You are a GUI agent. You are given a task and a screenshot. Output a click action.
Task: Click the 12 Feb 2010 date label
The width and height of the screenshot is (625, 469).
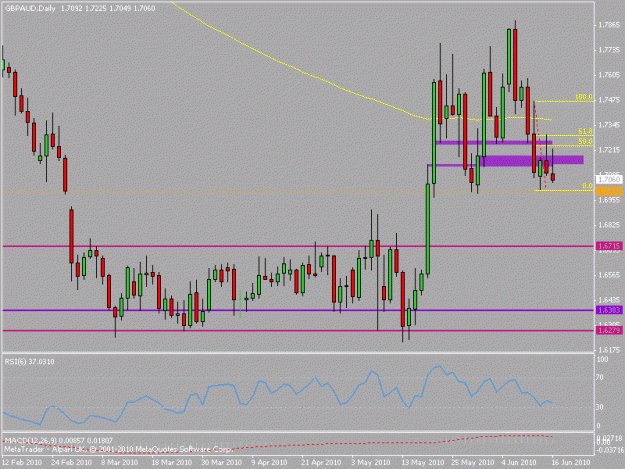coord(22,462)
